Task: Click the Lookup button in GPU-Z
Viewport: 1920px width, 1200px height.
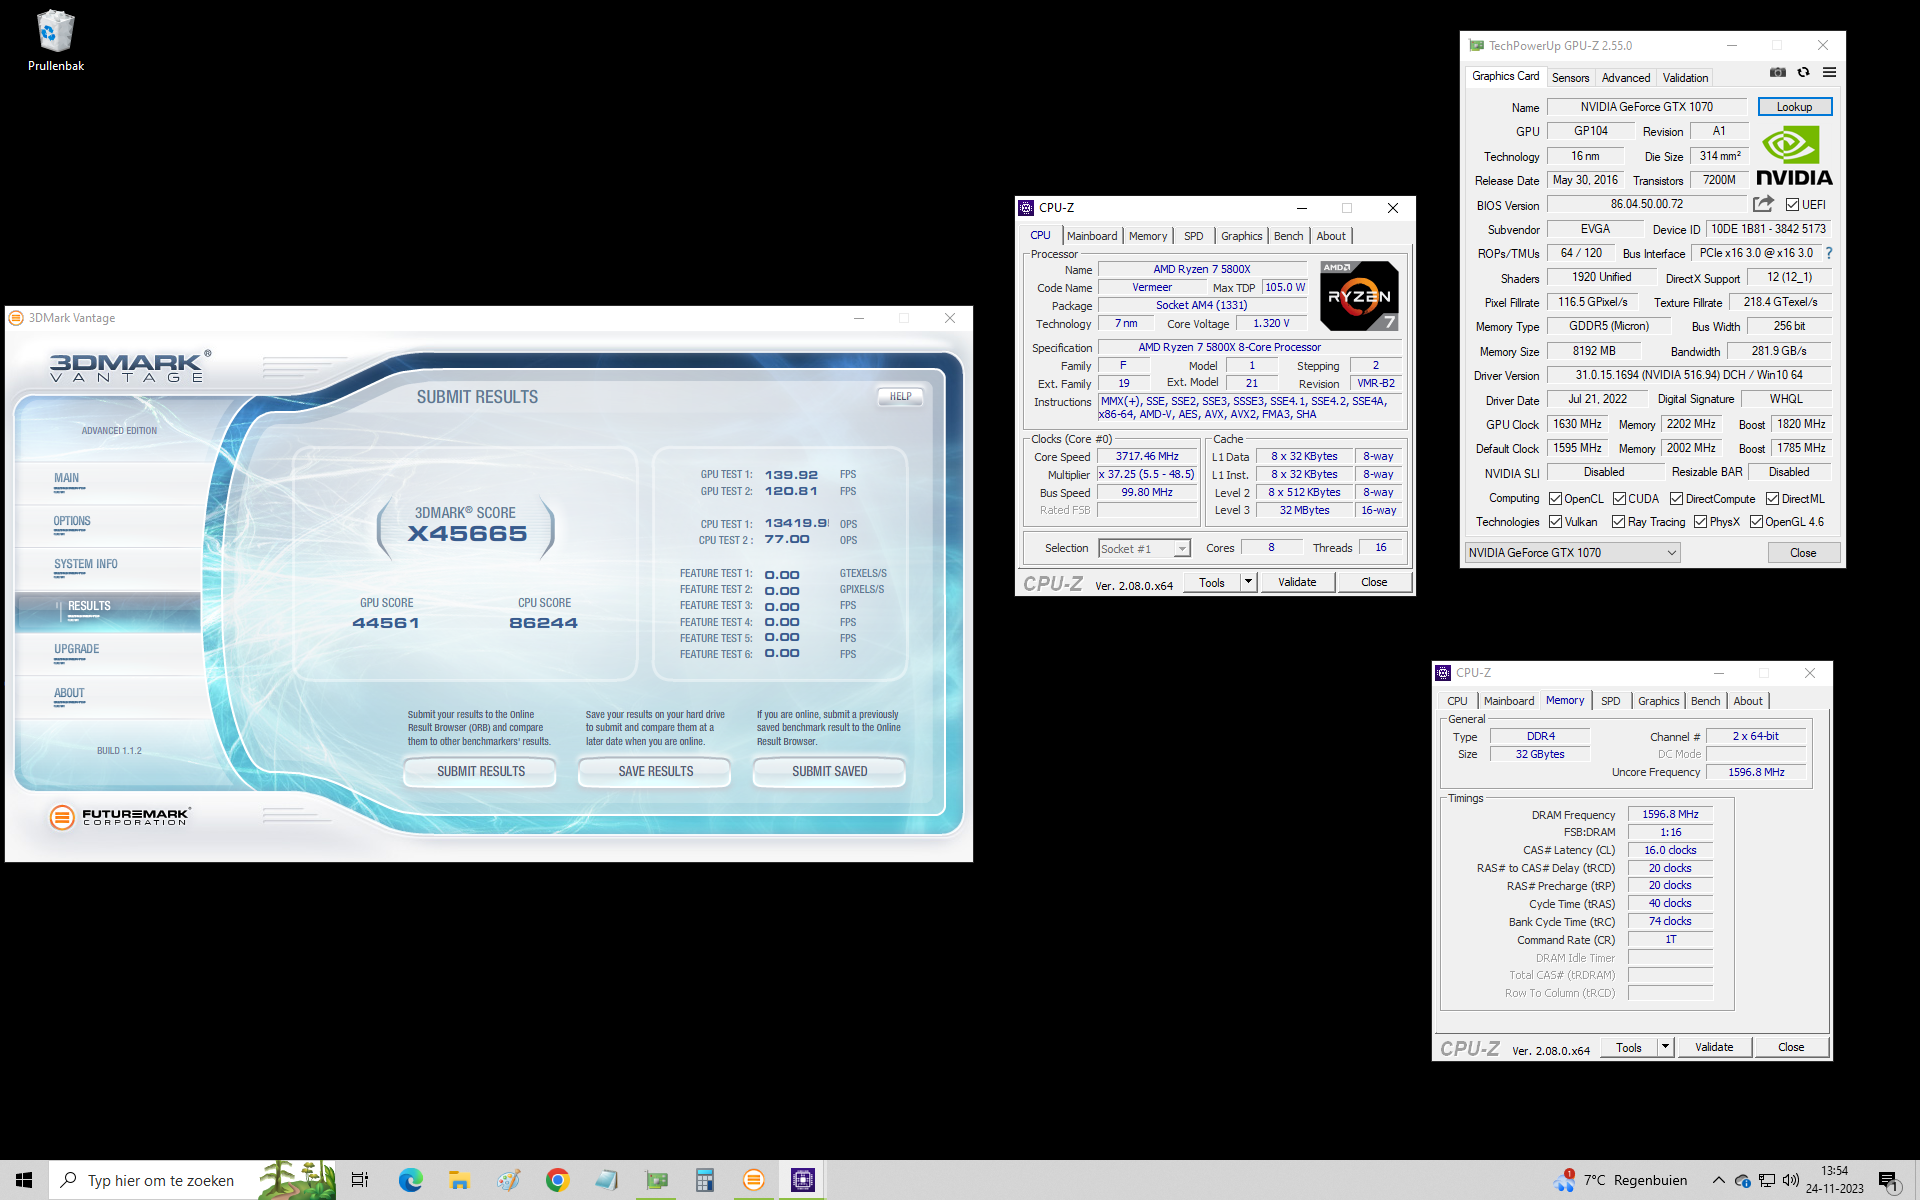Action: (x=1794, y=107)
